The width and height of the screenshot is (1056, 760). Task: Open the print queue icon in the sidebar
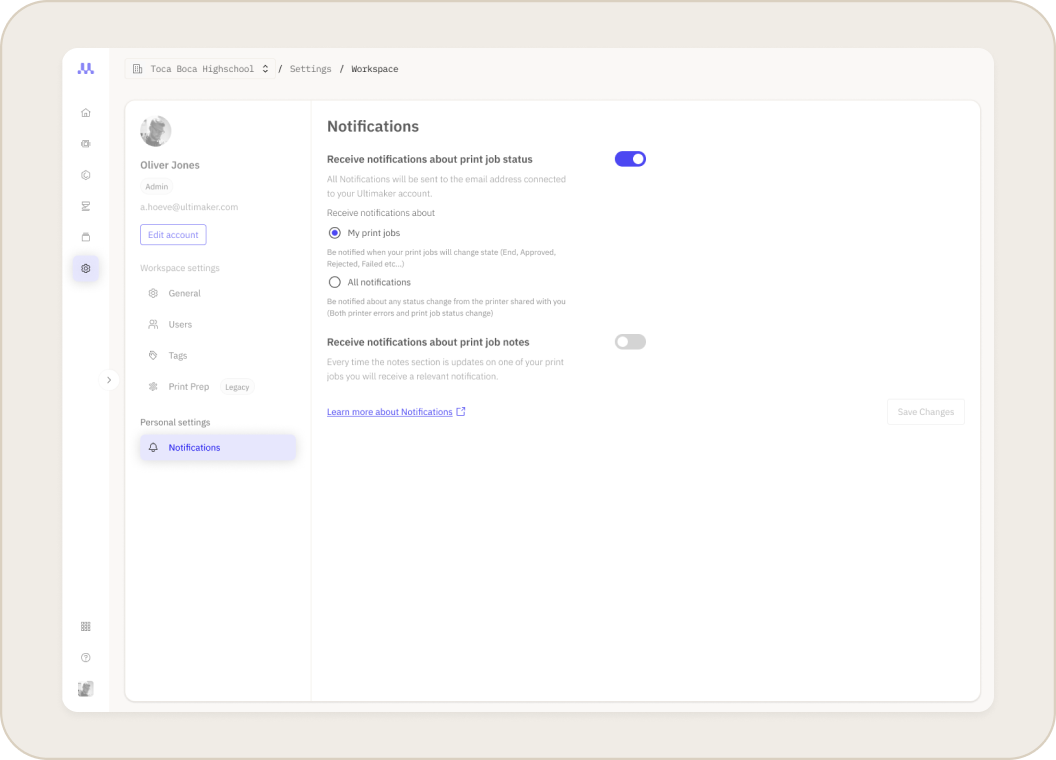click(x=86, y=206)
